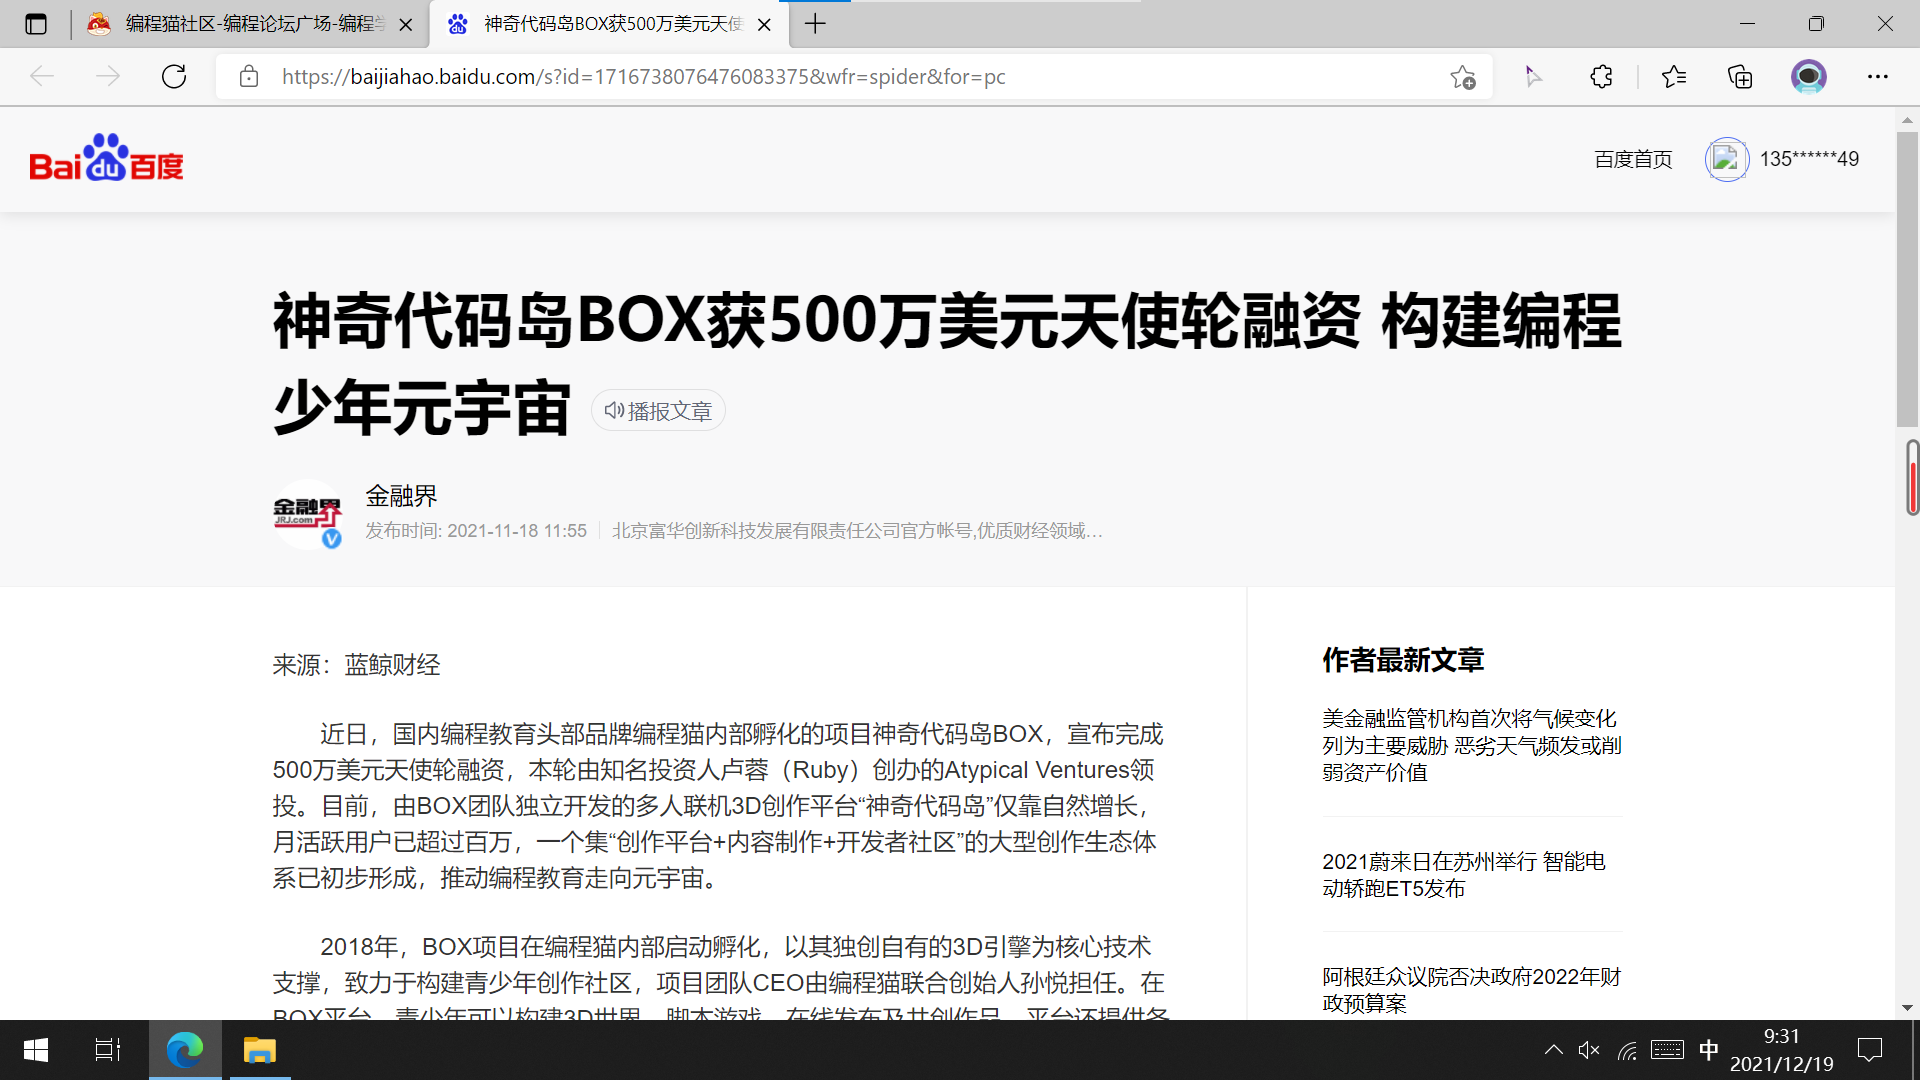Viewport: 1920px width, 1080px height.
Task: Open the browser profile avatar
Action: coord(1809,77)
